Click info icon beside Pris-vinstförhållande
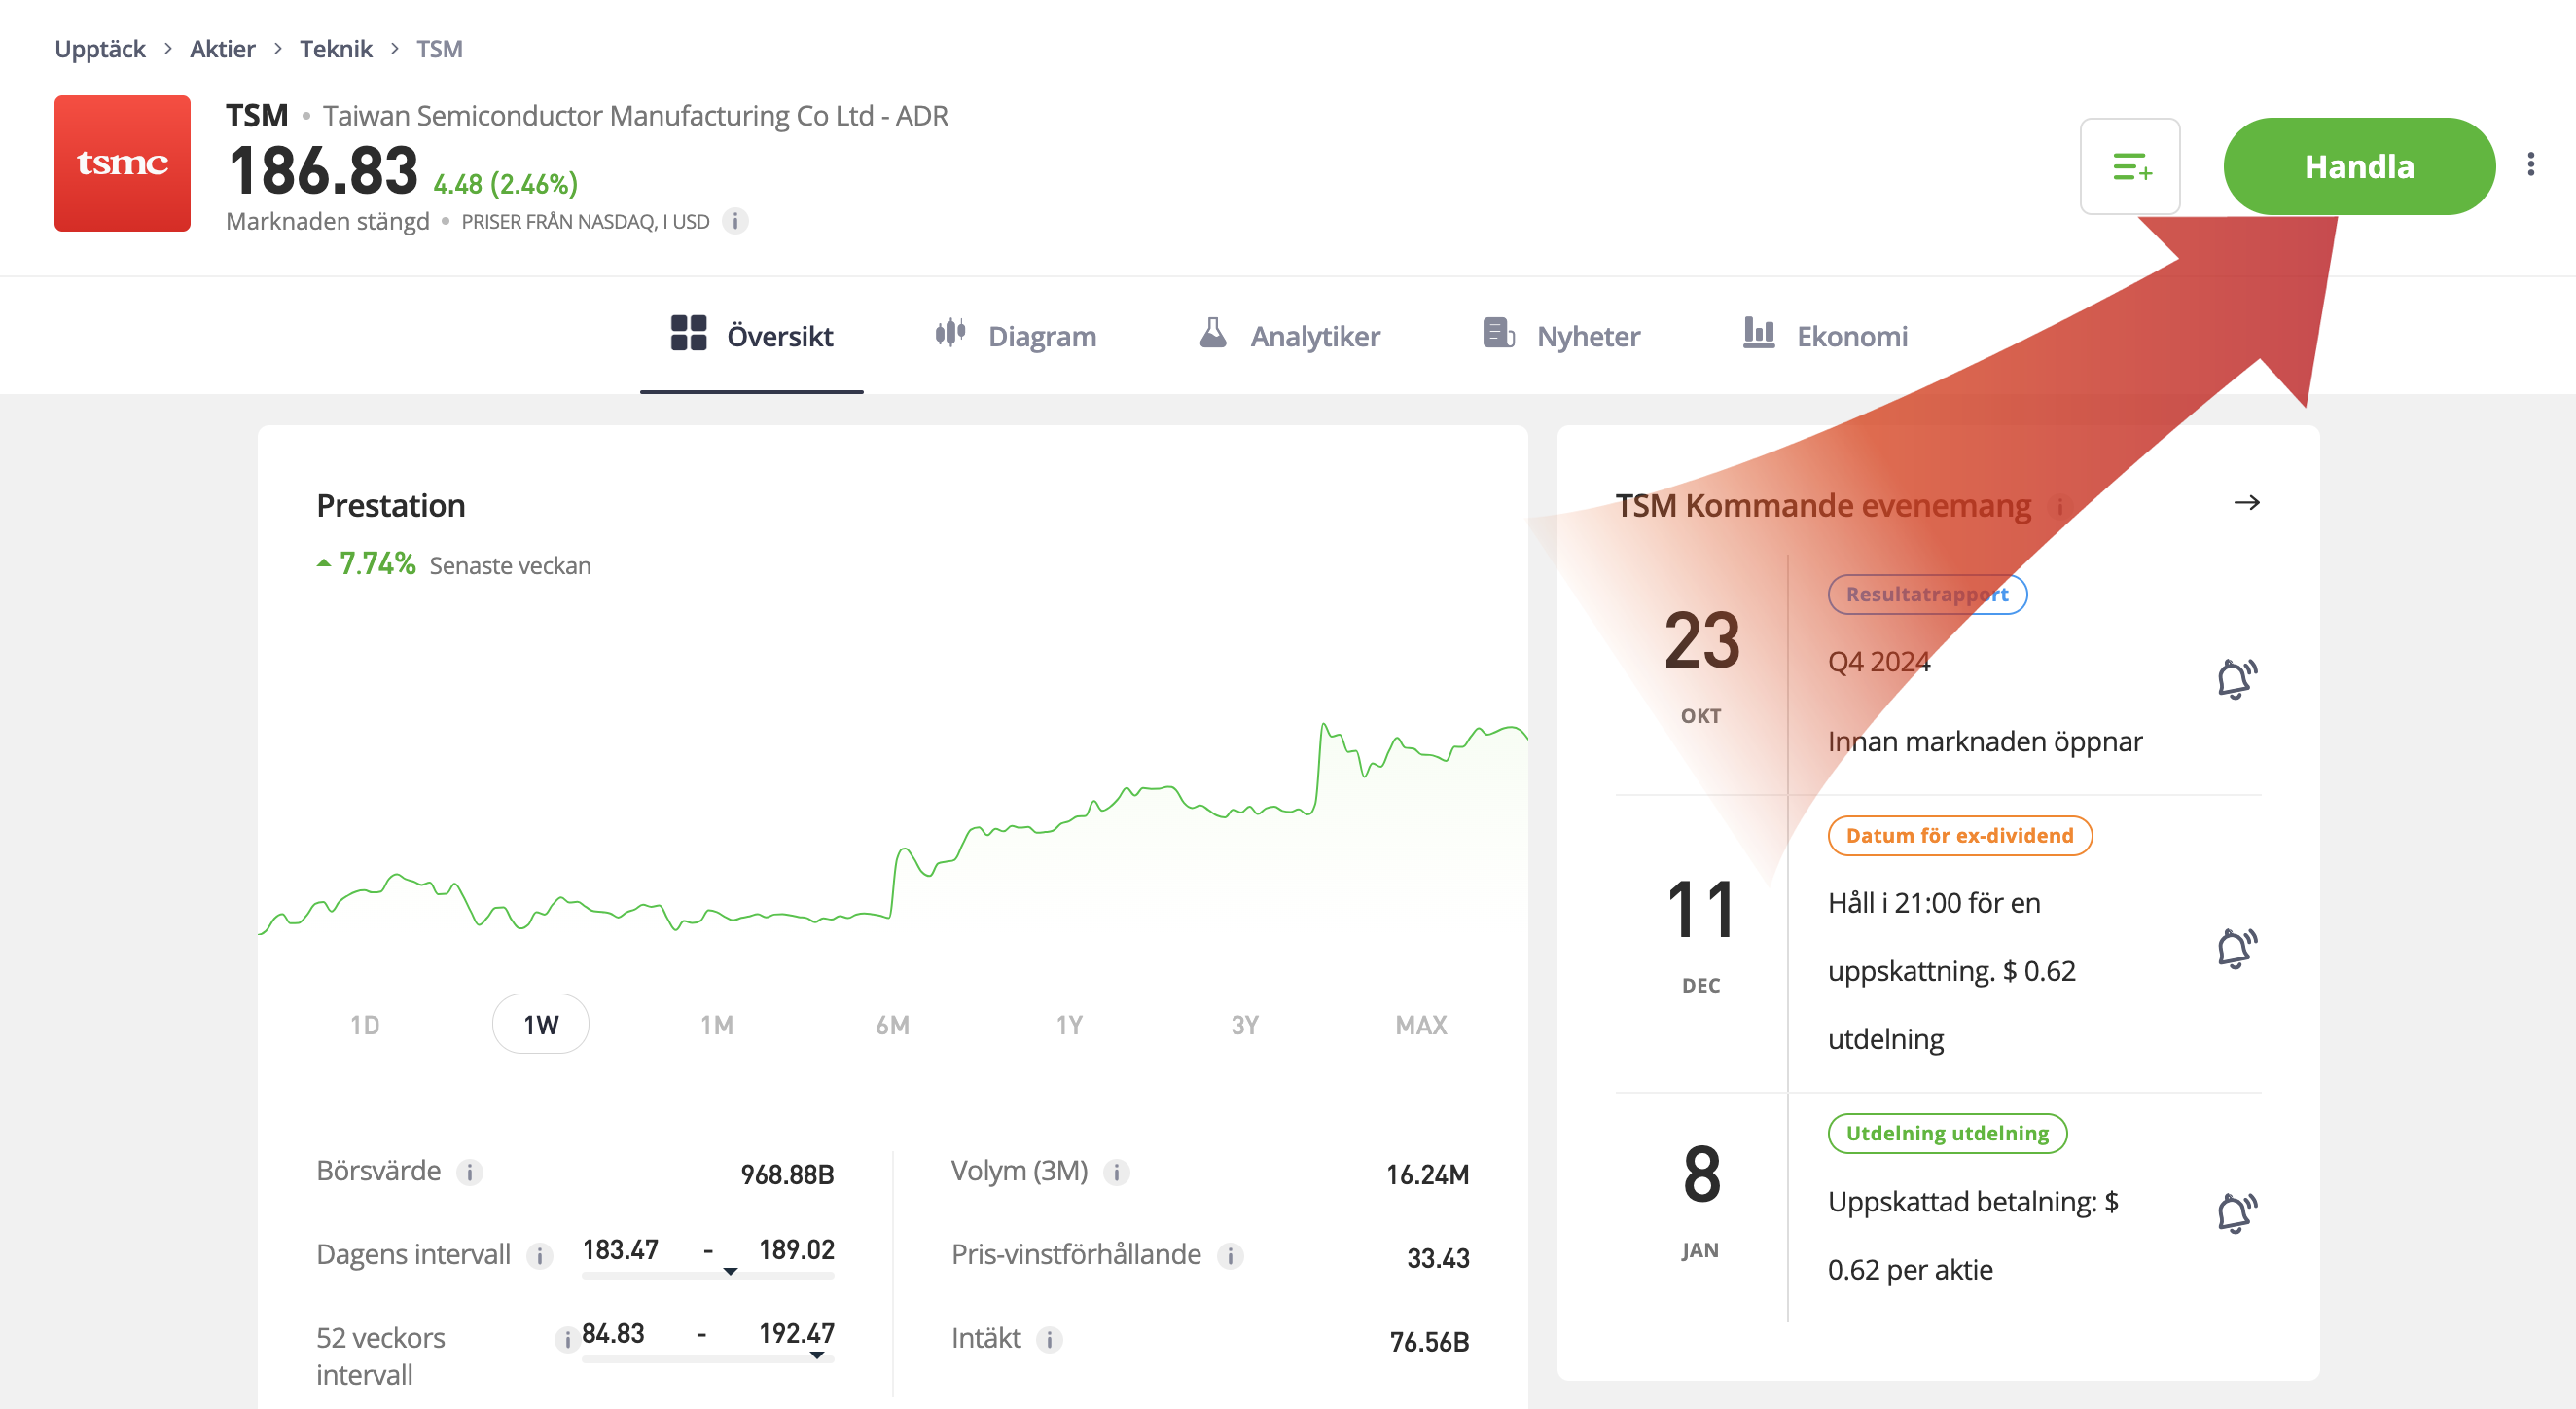 pos(1230,1256)
